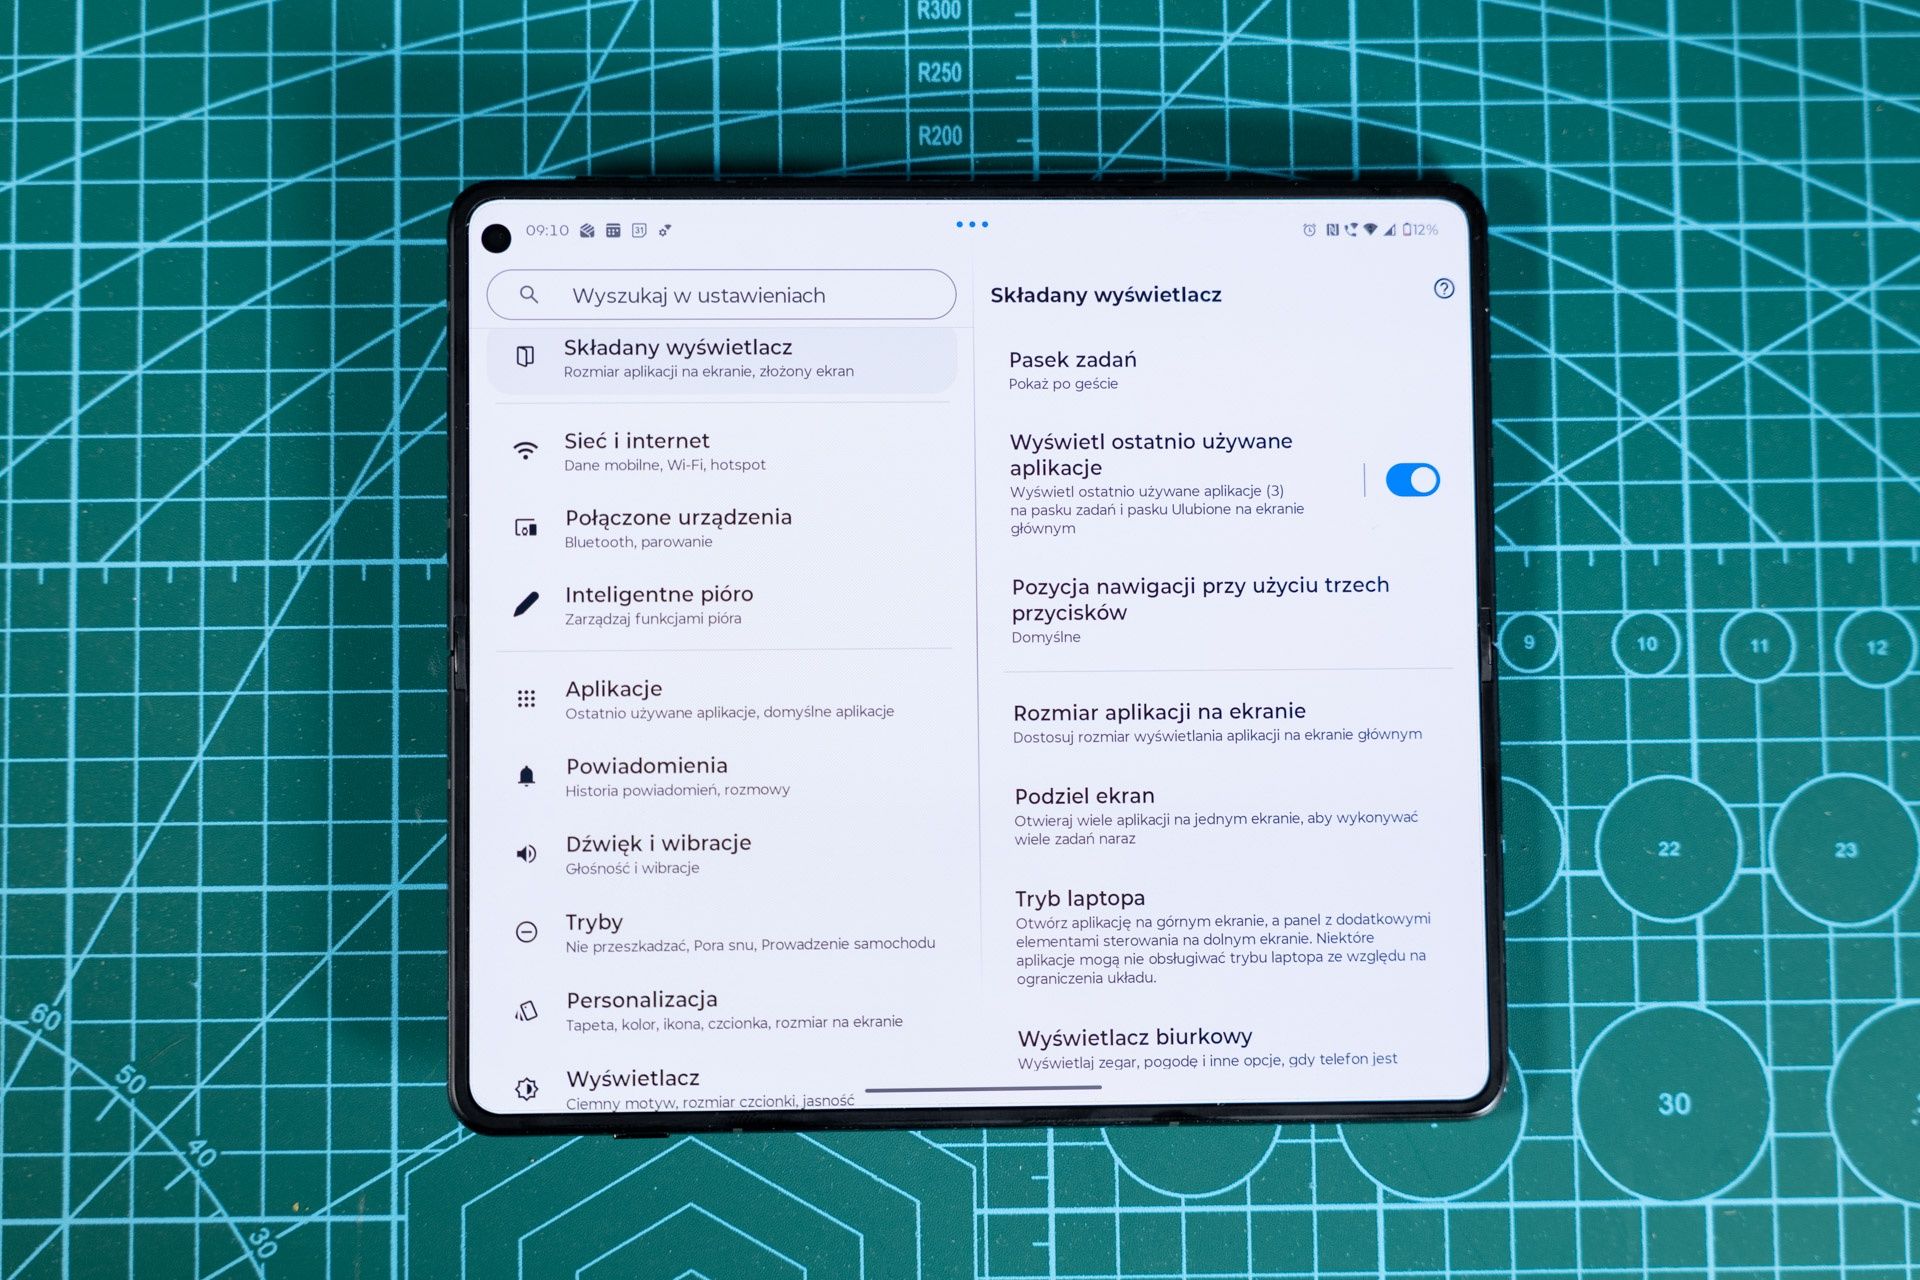Focus the Wyszukaj w ustawieniach search field
This screenshot has width=1920, height=1280.
[721, 294]
